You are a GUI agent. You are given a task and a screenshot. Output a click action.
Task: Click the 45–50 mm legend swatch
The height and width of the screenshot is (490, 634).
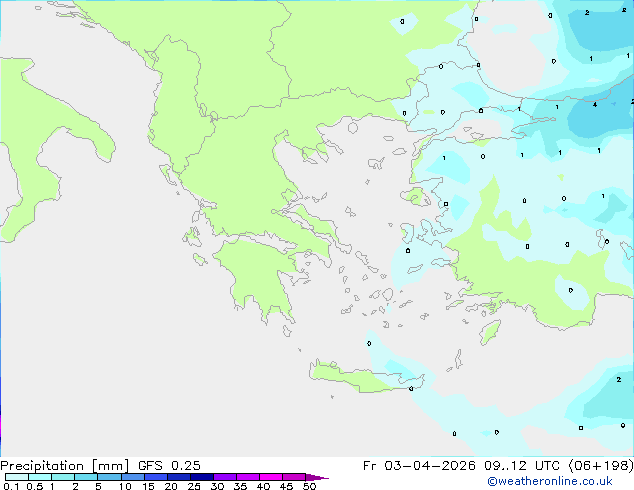(294, 477)
